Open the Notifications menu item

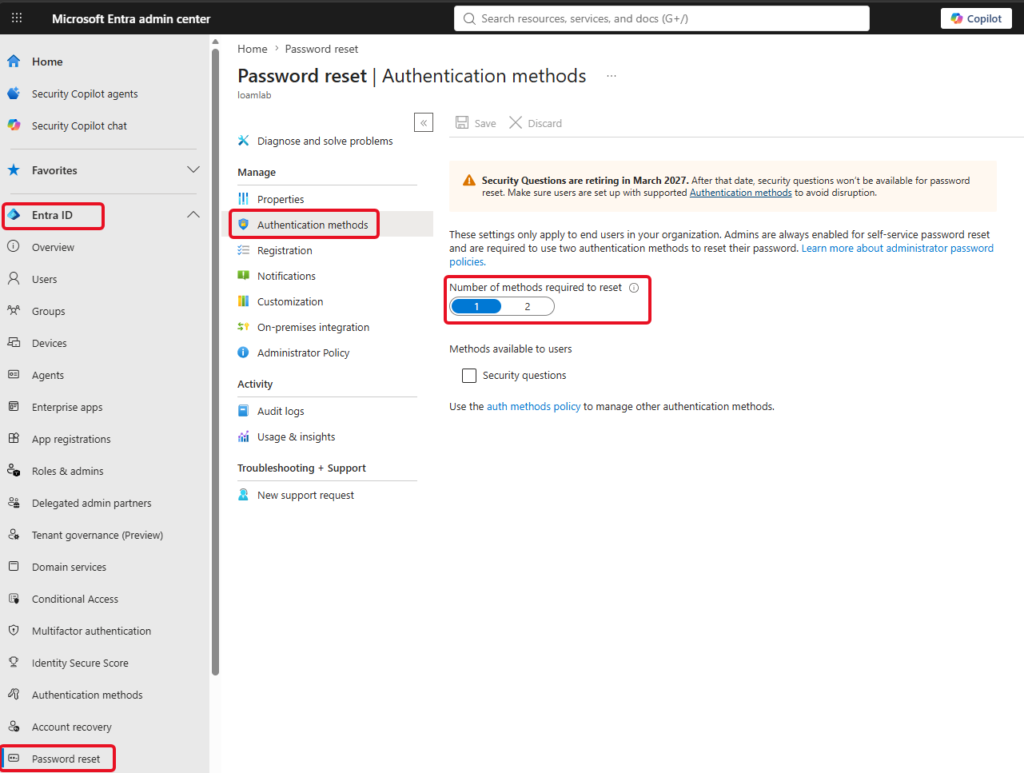tap(286, 276)
